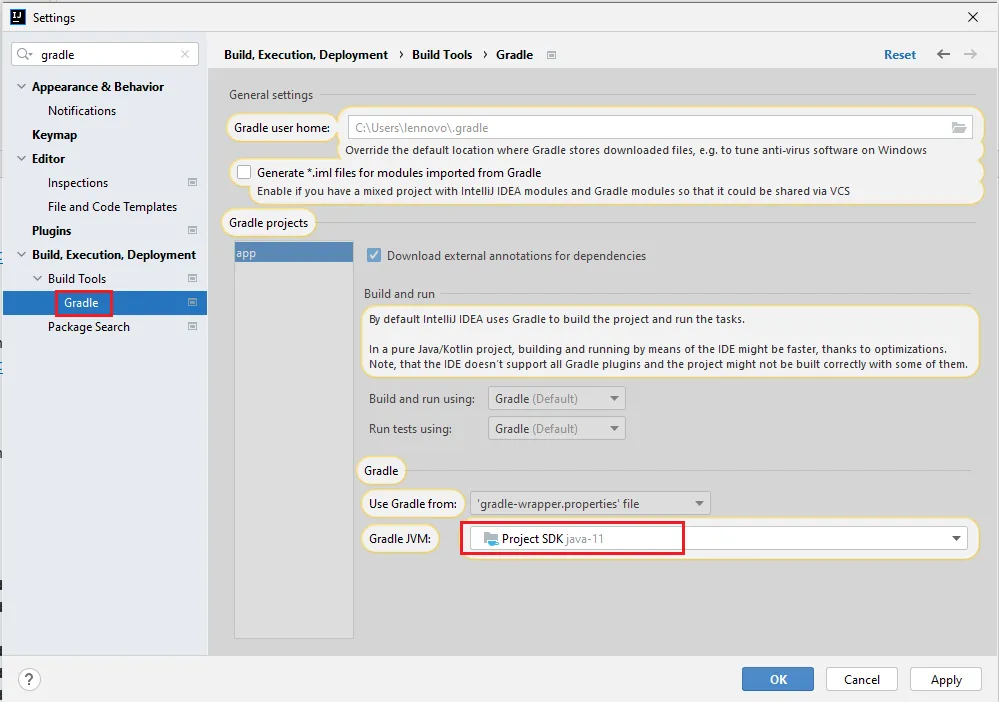
Task: Go back with the left arrow
Action: [x=944, y=54]
